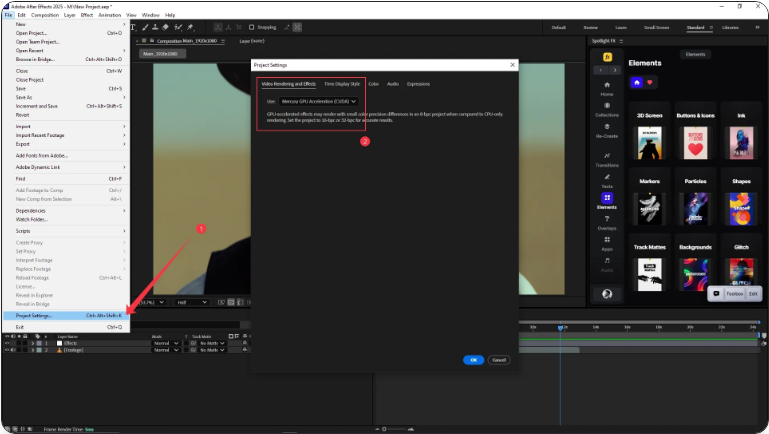Click the Home icon in Spotlight FX sidebar
Screen dimensions: 769x434
[607, 84]
